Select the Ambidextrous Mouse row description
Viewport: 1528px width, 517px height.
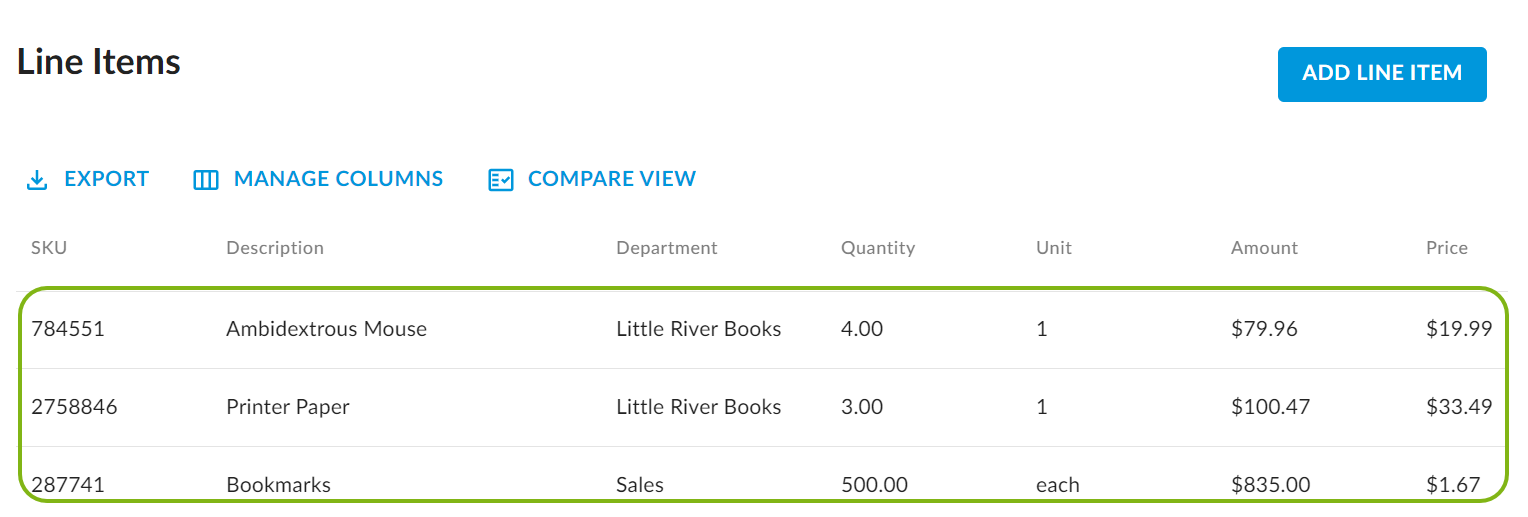coord(326,329)
